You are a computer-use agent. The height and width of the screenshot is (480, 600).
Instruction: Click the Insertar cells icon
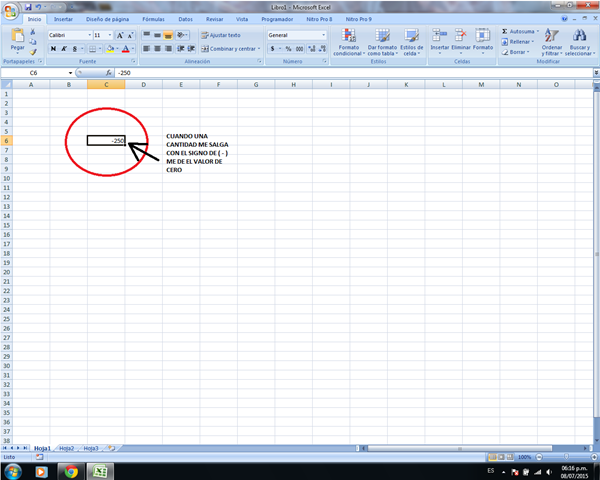(439, 35)
